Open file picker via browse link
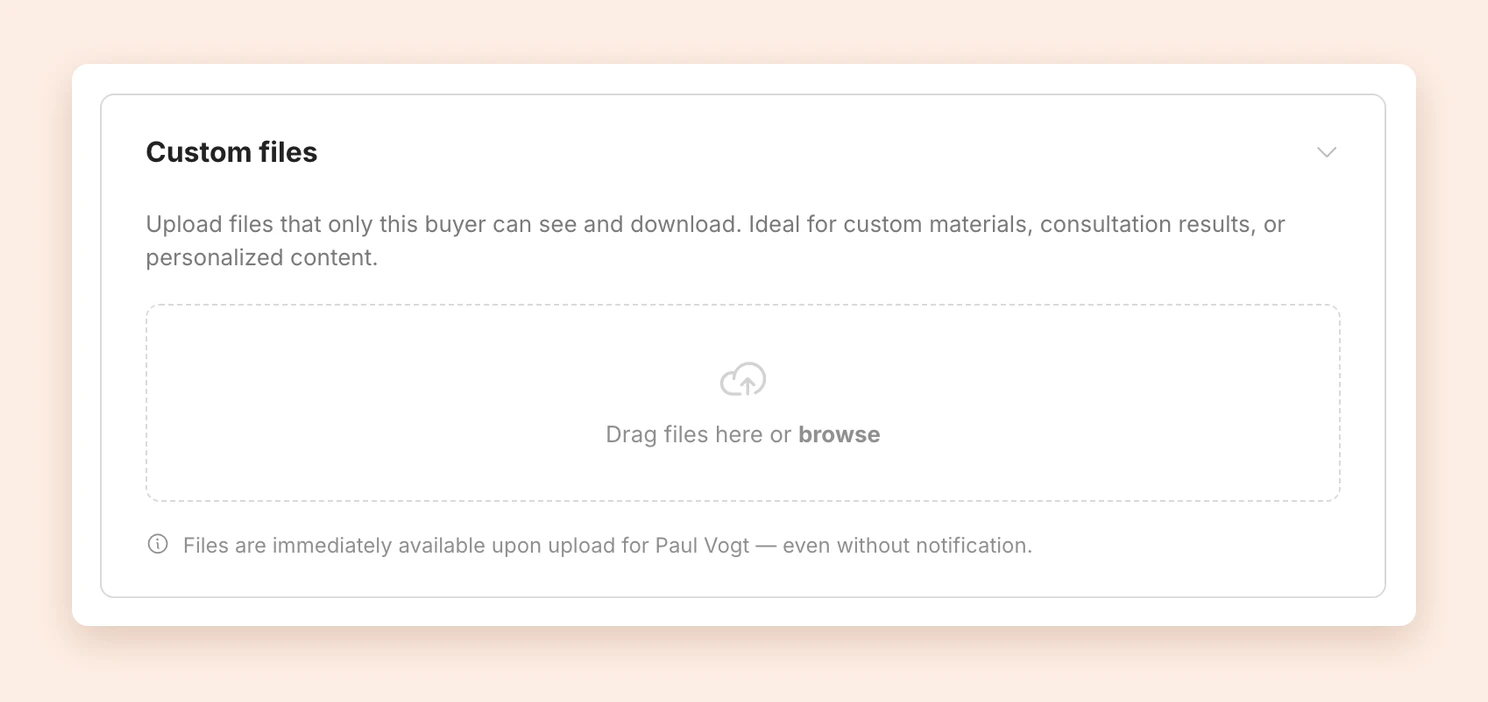Image resolution: width=1488 pixels, height=702 pixels. point(839,435)
